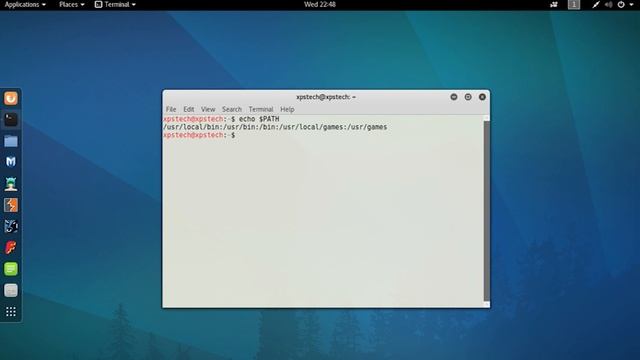640x360 pixels.
Task: Open the grey tweak tool icon in the dock
Action: (11, 290)
